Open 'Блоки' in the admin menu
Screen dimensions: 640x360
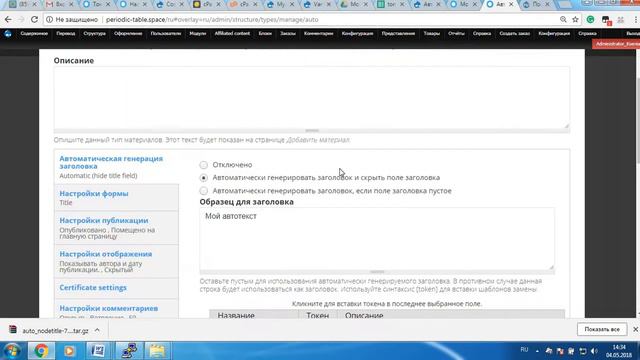tap(265, 33)
